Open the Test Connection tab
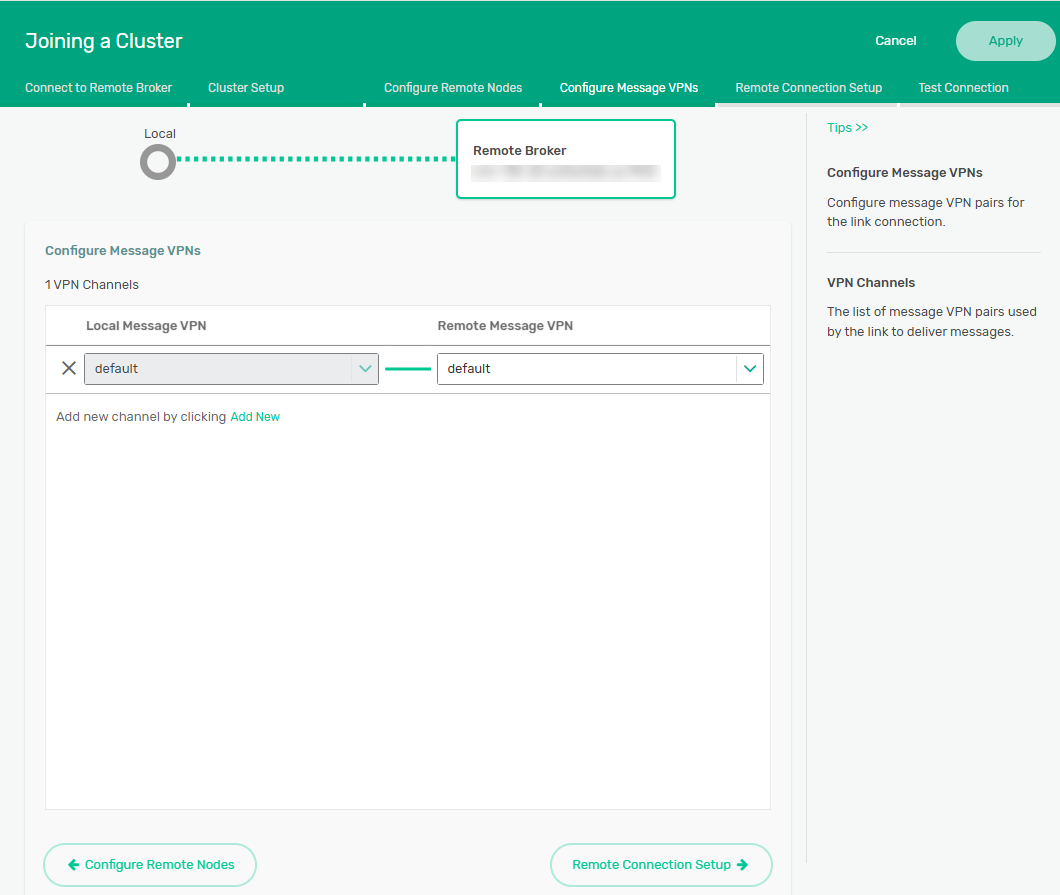 point(963,88)
